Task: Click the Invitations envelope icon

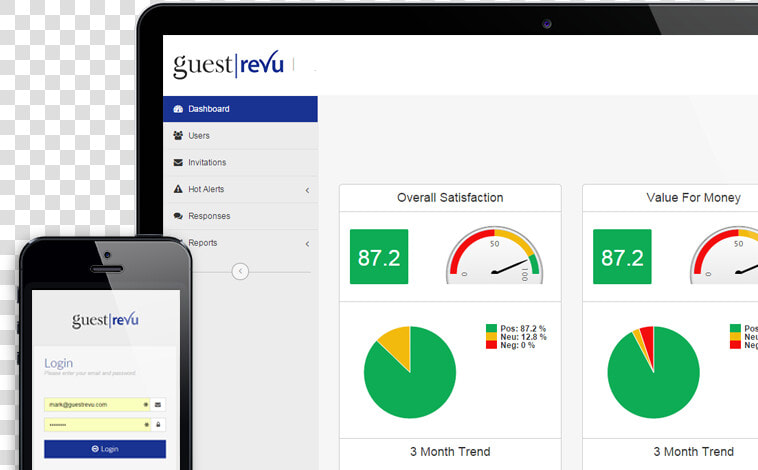Action: click(178, 162)
